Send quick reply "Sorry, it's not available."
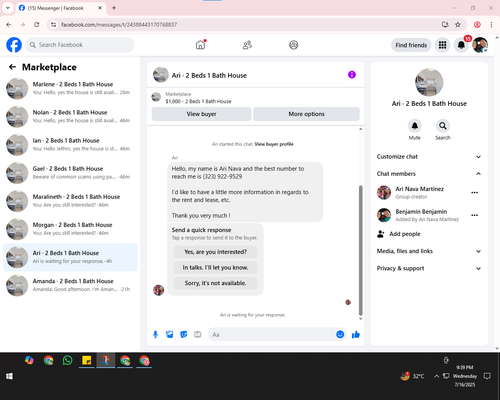Image resolution: width=500 pixels, height=400 pixels. tap(215, 283)
